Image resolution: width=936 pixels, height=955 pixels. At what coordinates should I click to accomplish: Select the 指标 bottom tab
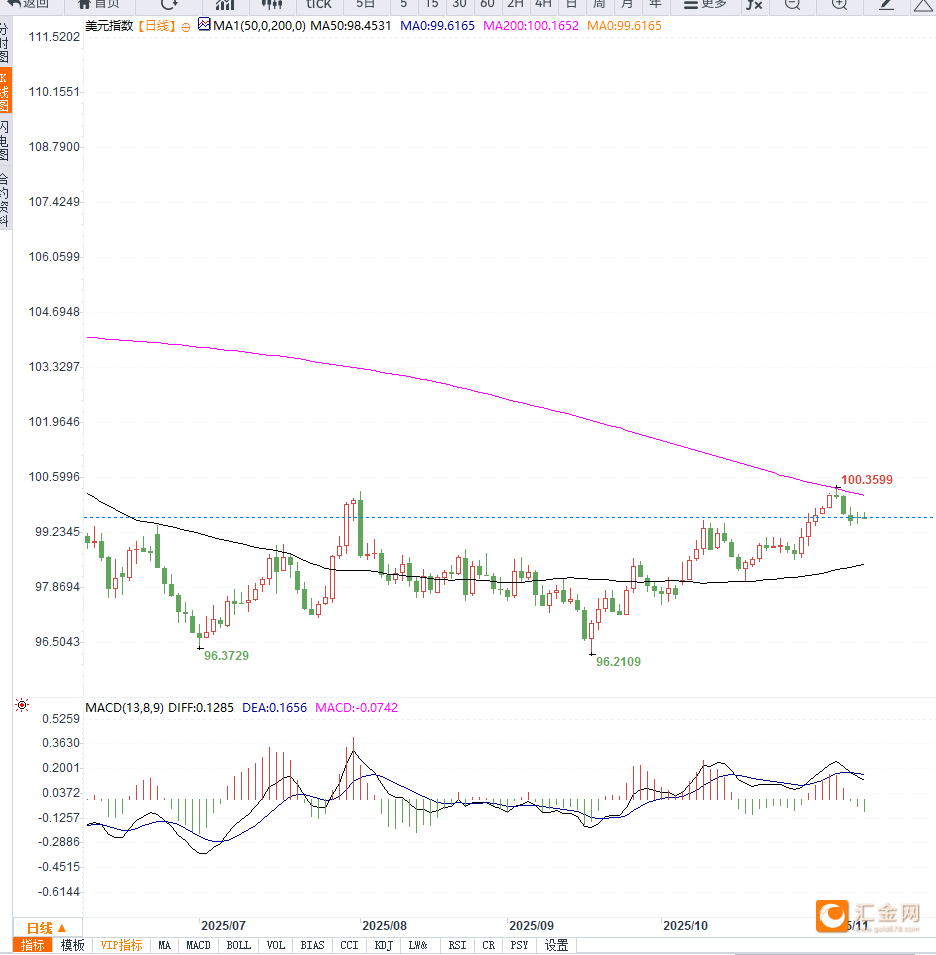tap(32, 945)
